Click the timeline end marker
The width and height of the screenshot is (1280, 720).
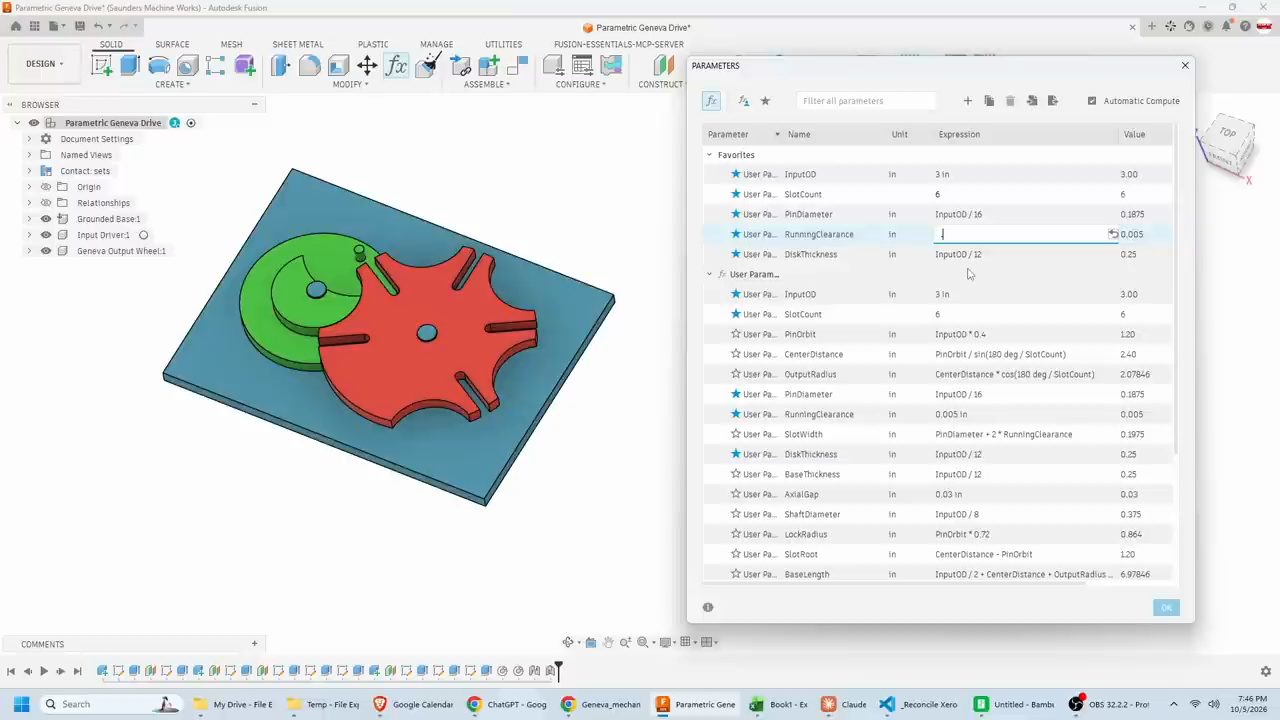click(559, 670)
